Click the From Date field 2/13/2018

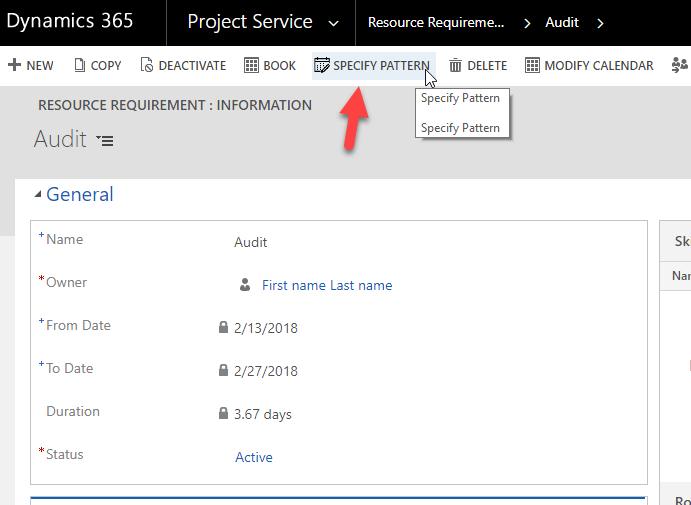(x=266, y=328)
